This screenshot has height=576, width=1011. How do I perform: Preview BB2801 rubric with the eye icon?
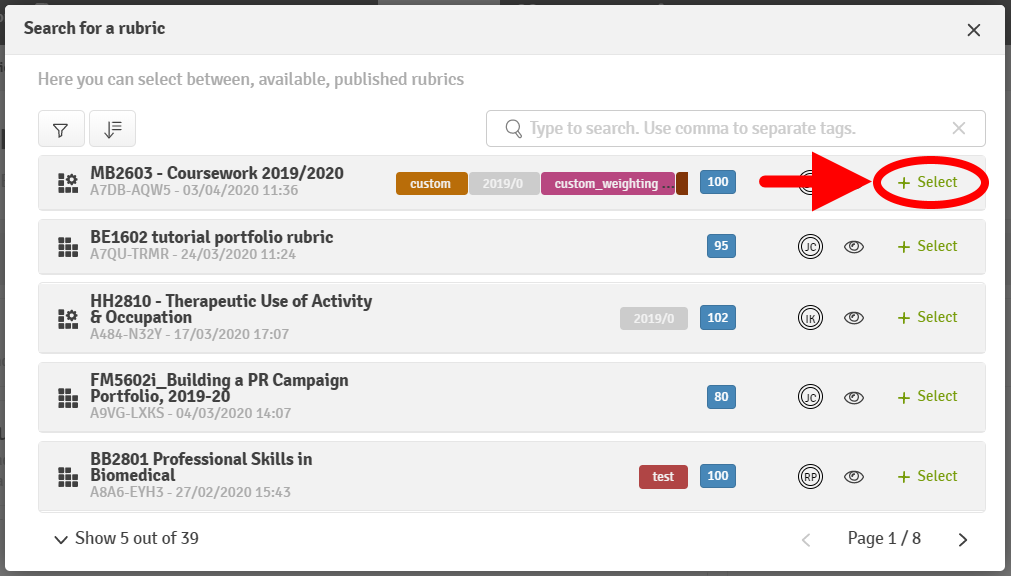coord(853,476)
